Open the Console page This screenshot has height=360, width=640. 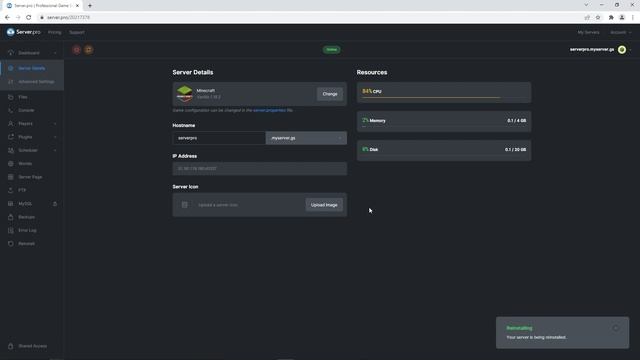(26, 110)
